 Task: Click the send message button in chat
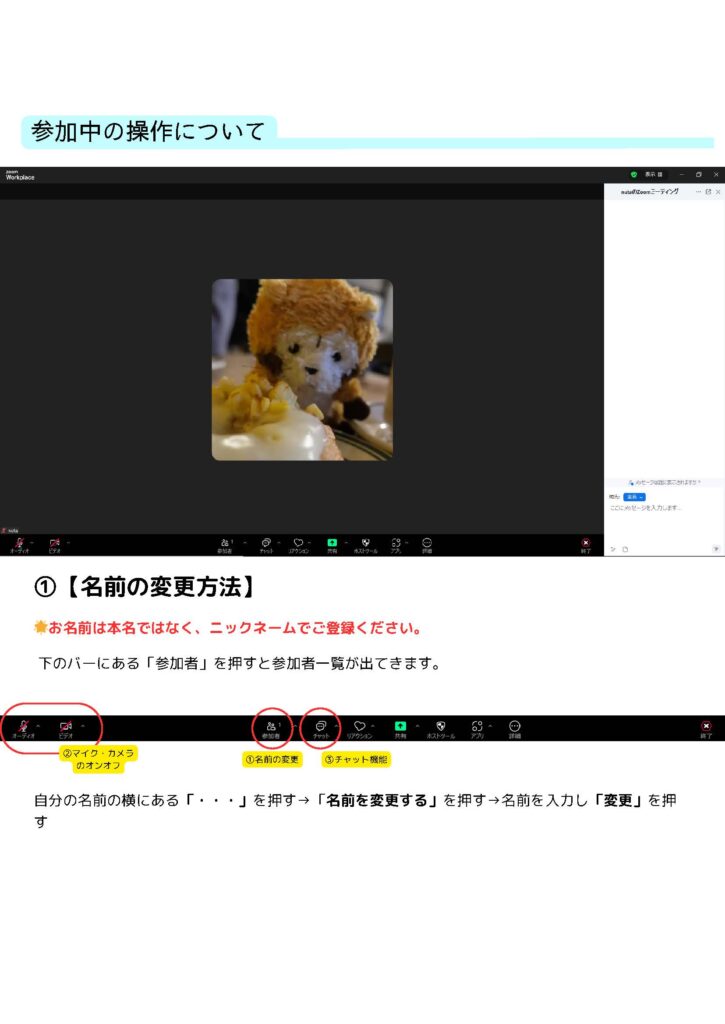715,548
